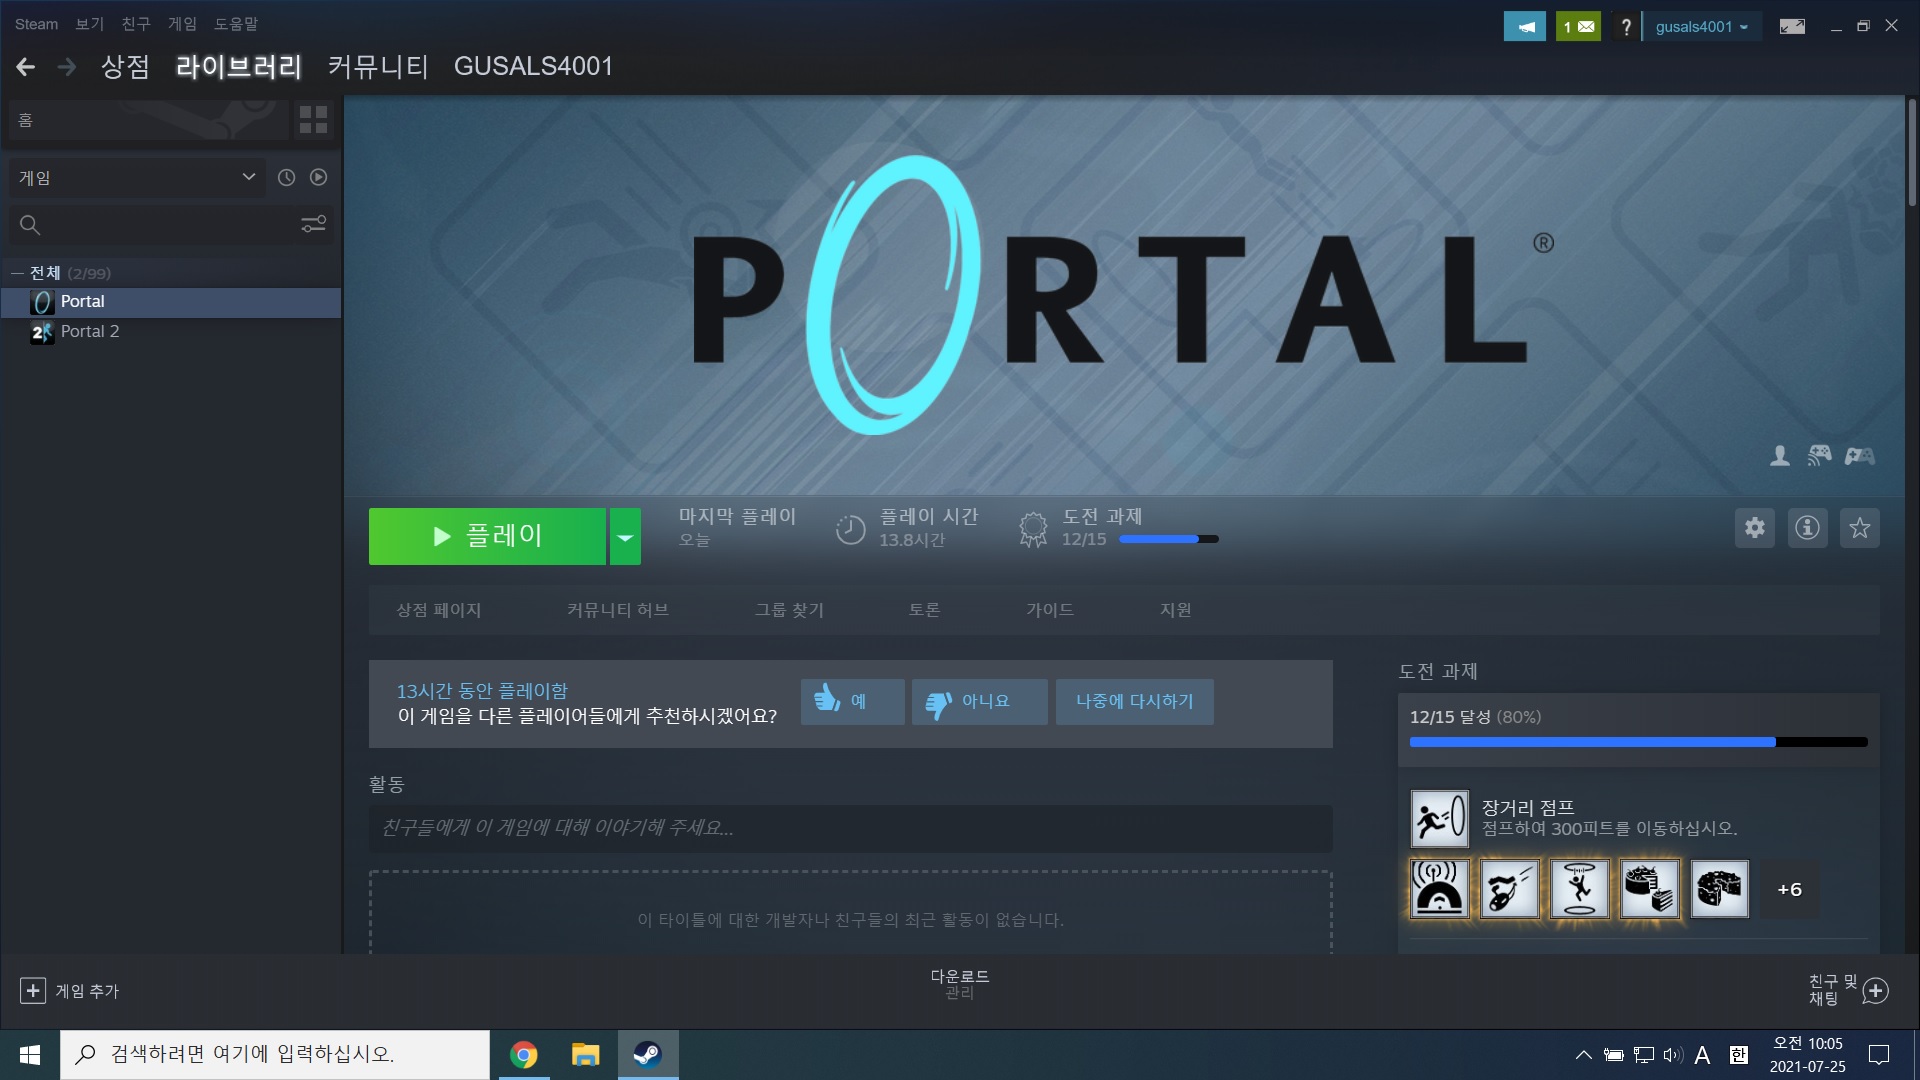Image resolution: width=1920 pixels, height=1080 pixels.
Task: Open the 상점 menu item
Action: click(124, 66)
